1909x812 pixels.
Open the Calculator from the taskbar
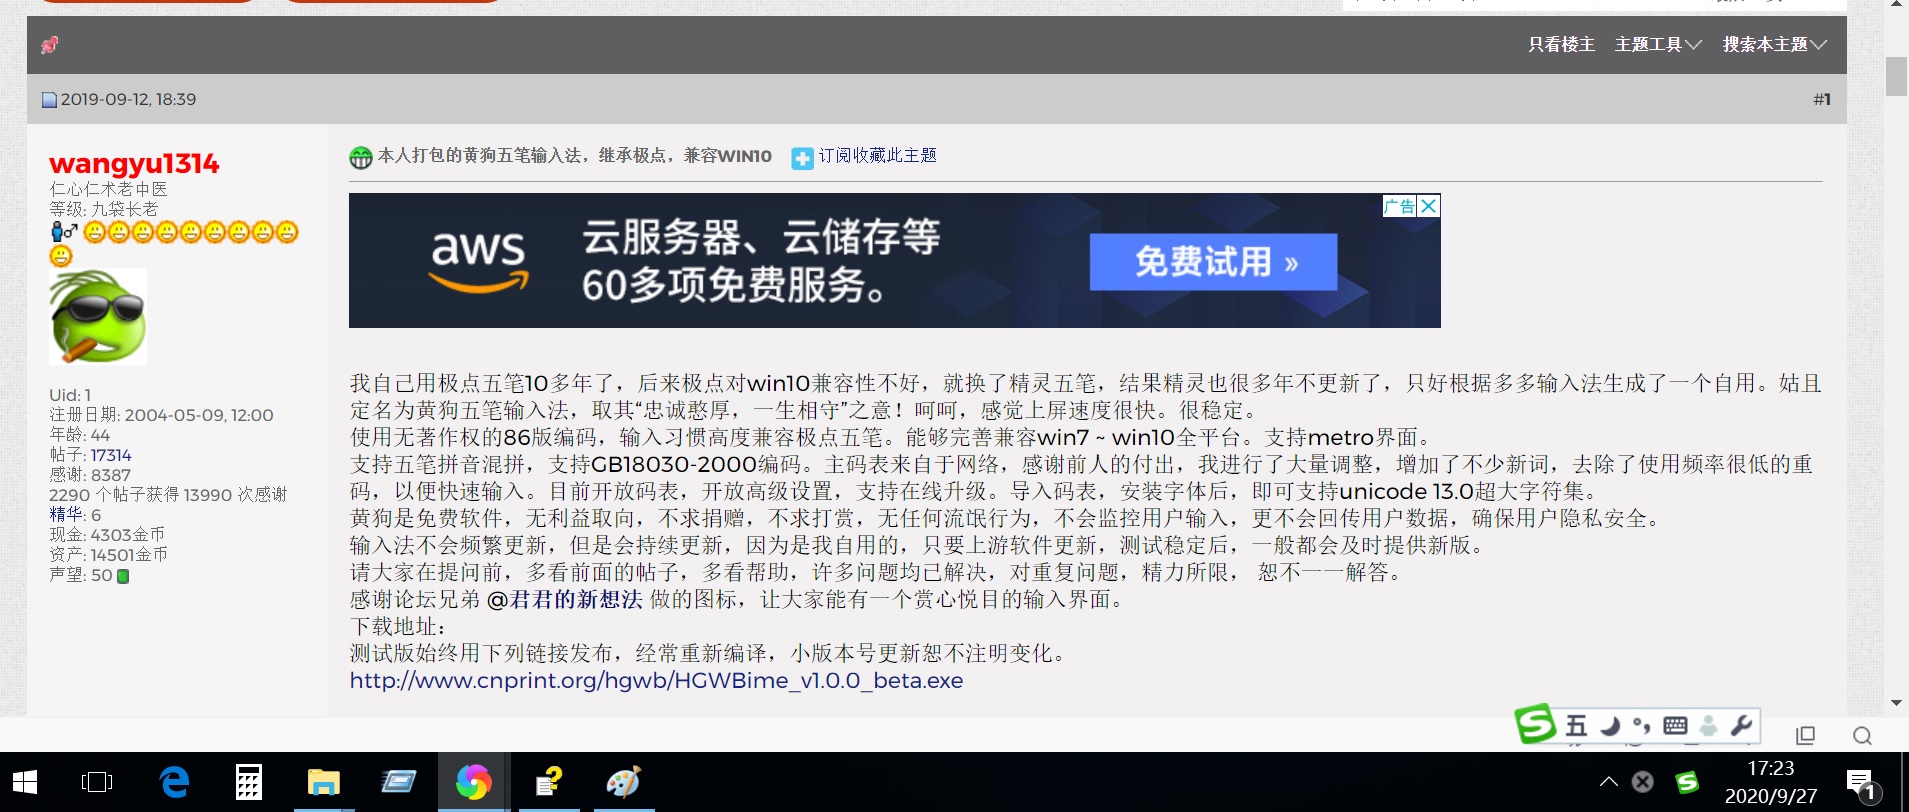248,782
